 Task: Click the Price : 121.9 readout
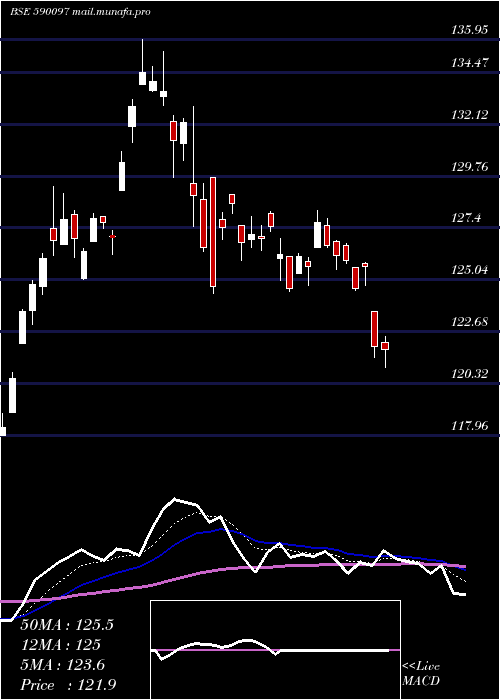coord(68,685)
